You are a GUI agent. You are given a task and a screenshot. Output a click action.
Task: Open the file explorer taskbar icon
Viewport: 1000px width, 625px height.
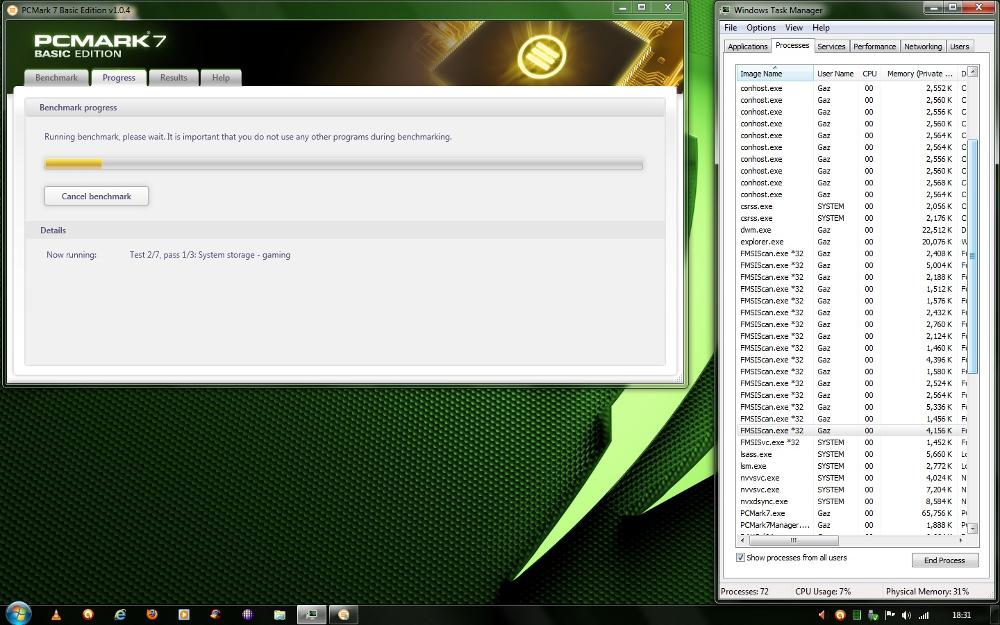pos(279,614)
